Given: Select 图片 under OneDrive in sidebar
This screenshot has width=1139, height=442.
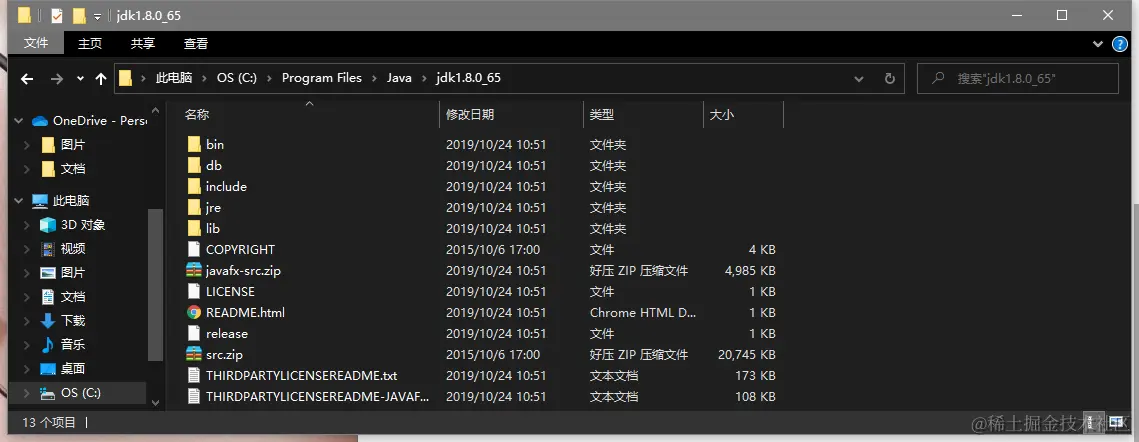Looking at the screenshot, I should pyautogui.click(x=73, y=145).
